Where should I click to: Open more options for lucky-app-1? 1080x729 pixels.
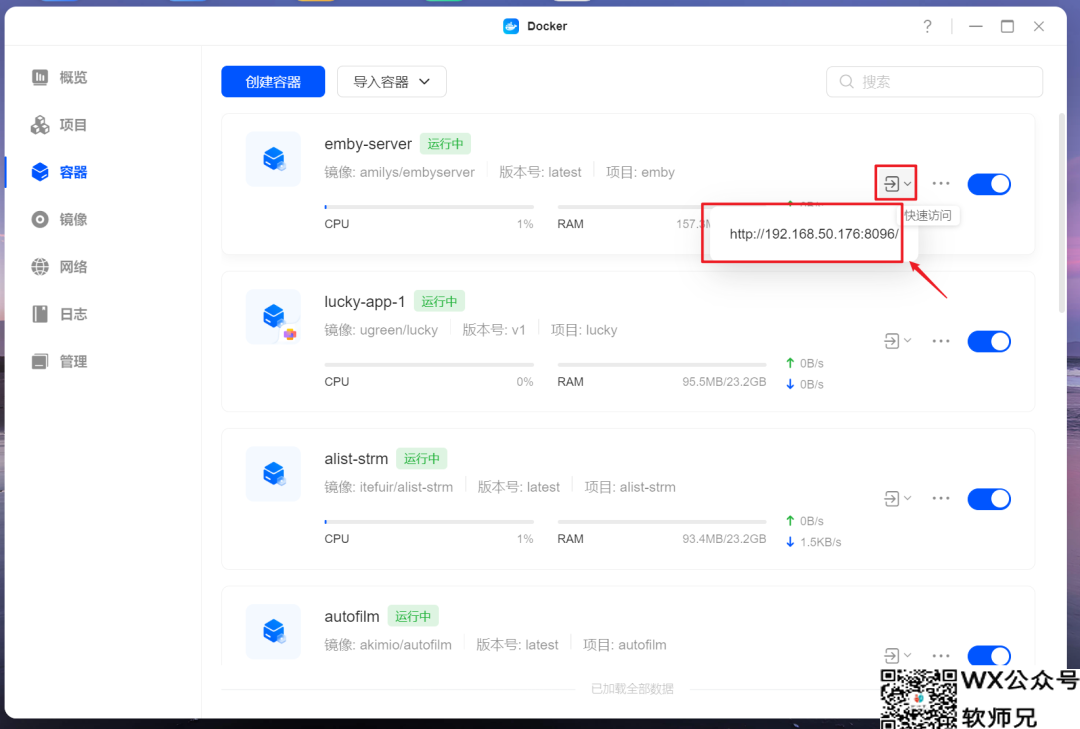pos(941,341)
